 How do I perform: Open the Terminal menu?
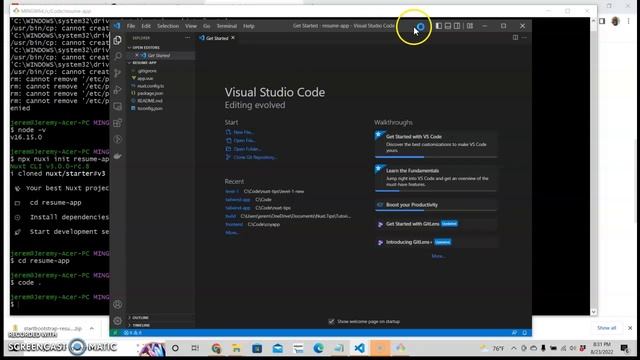tap(227, 26)
